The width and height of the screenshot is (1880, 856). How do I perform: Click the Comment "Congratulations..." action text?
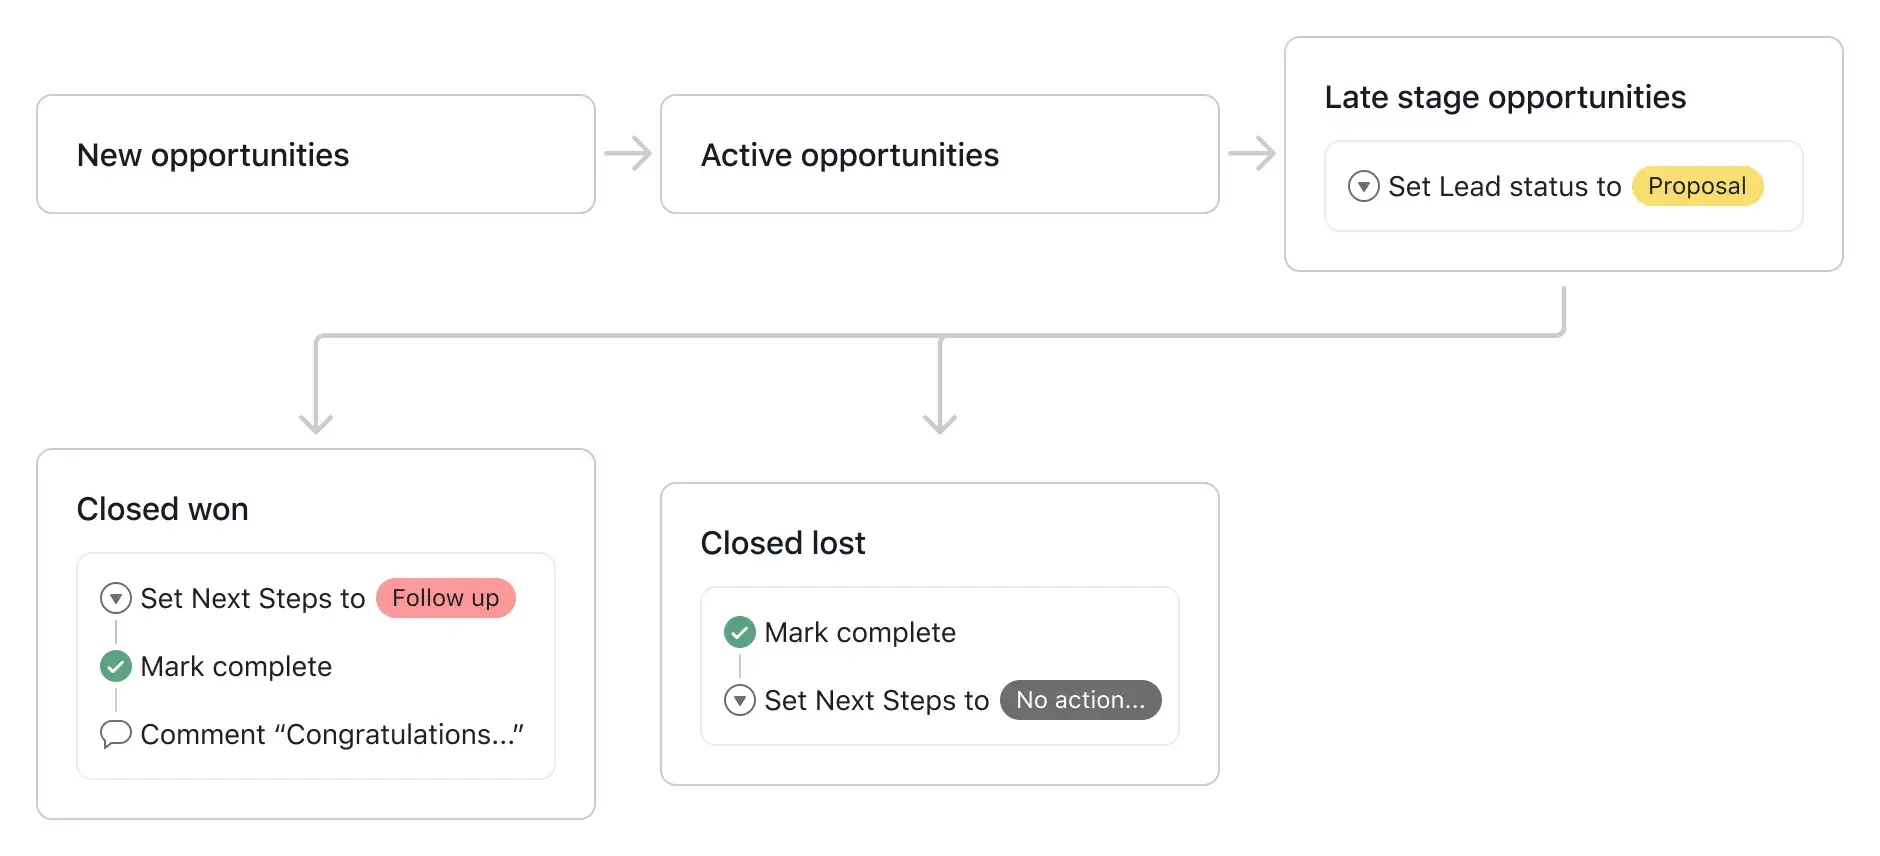pos(332,734)
